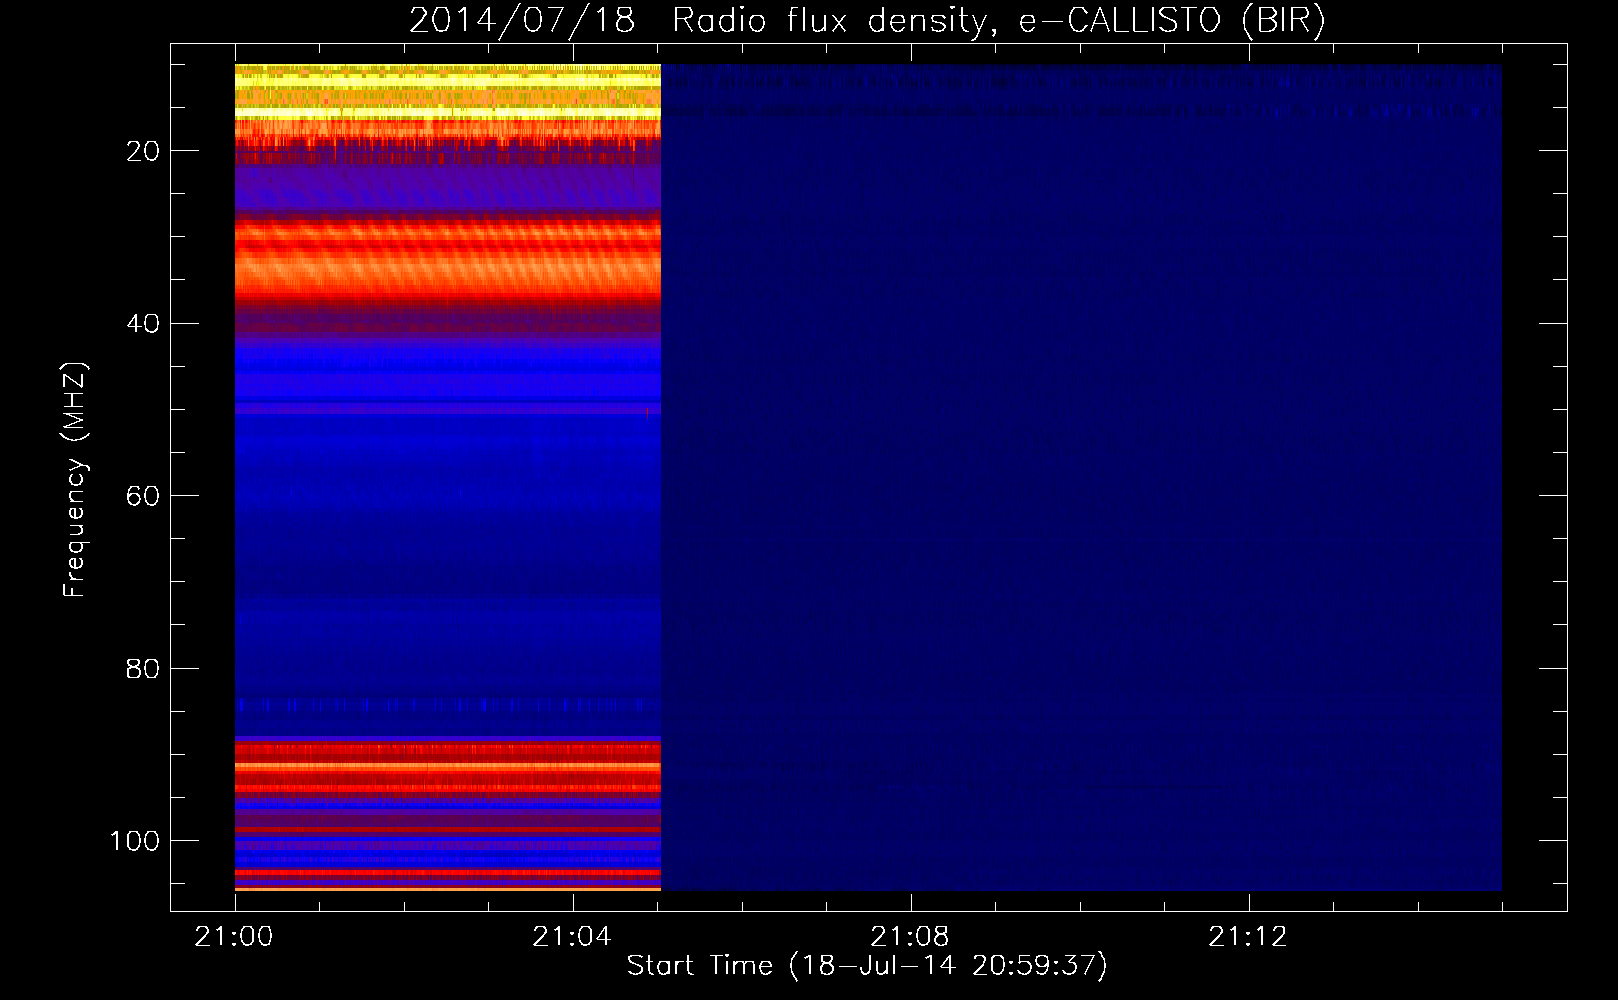Click the 'Frequency (MHZ)' y-axis label
This screenshot has width=1618, height=1000.
point(75,480)
